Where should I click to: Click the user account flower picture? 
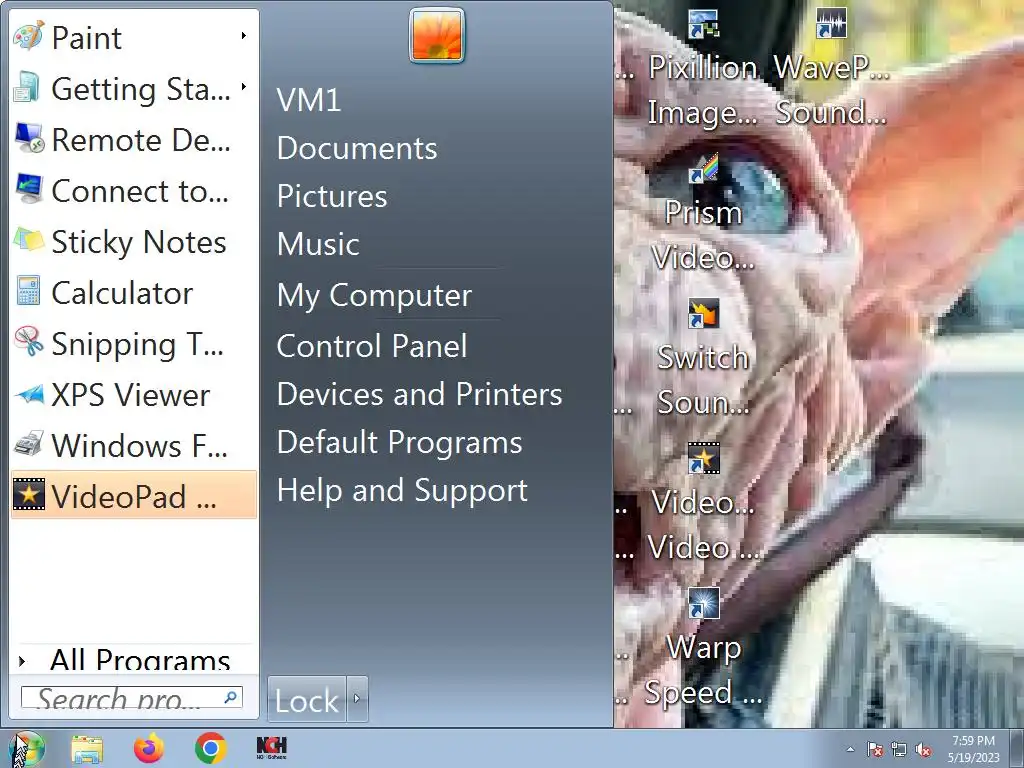(437, 35)
